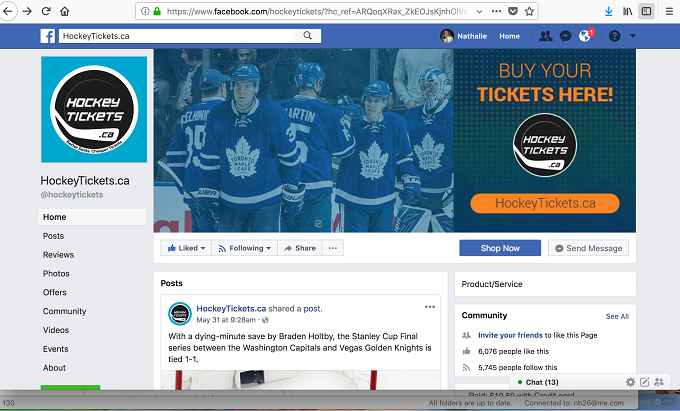Click the Facebook search input field
This screenshot has height=411, width=680.
click(178, 36)
